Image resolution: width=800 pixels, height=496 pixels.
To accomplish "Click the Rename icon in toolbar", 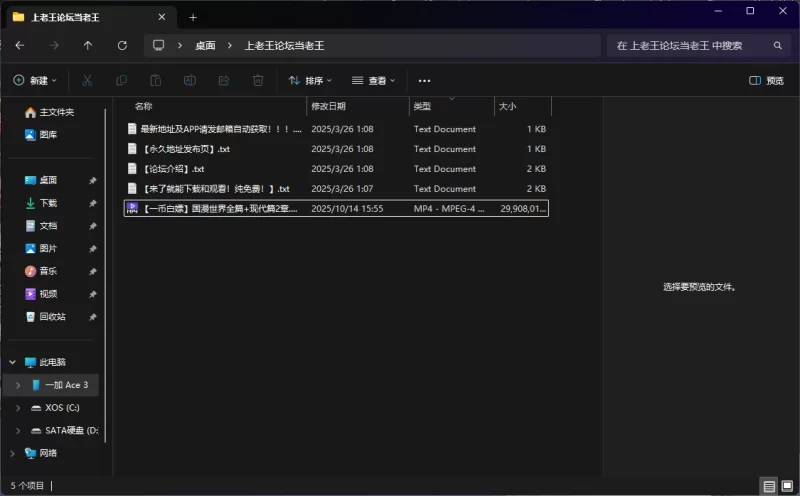I will click(189, 80).
